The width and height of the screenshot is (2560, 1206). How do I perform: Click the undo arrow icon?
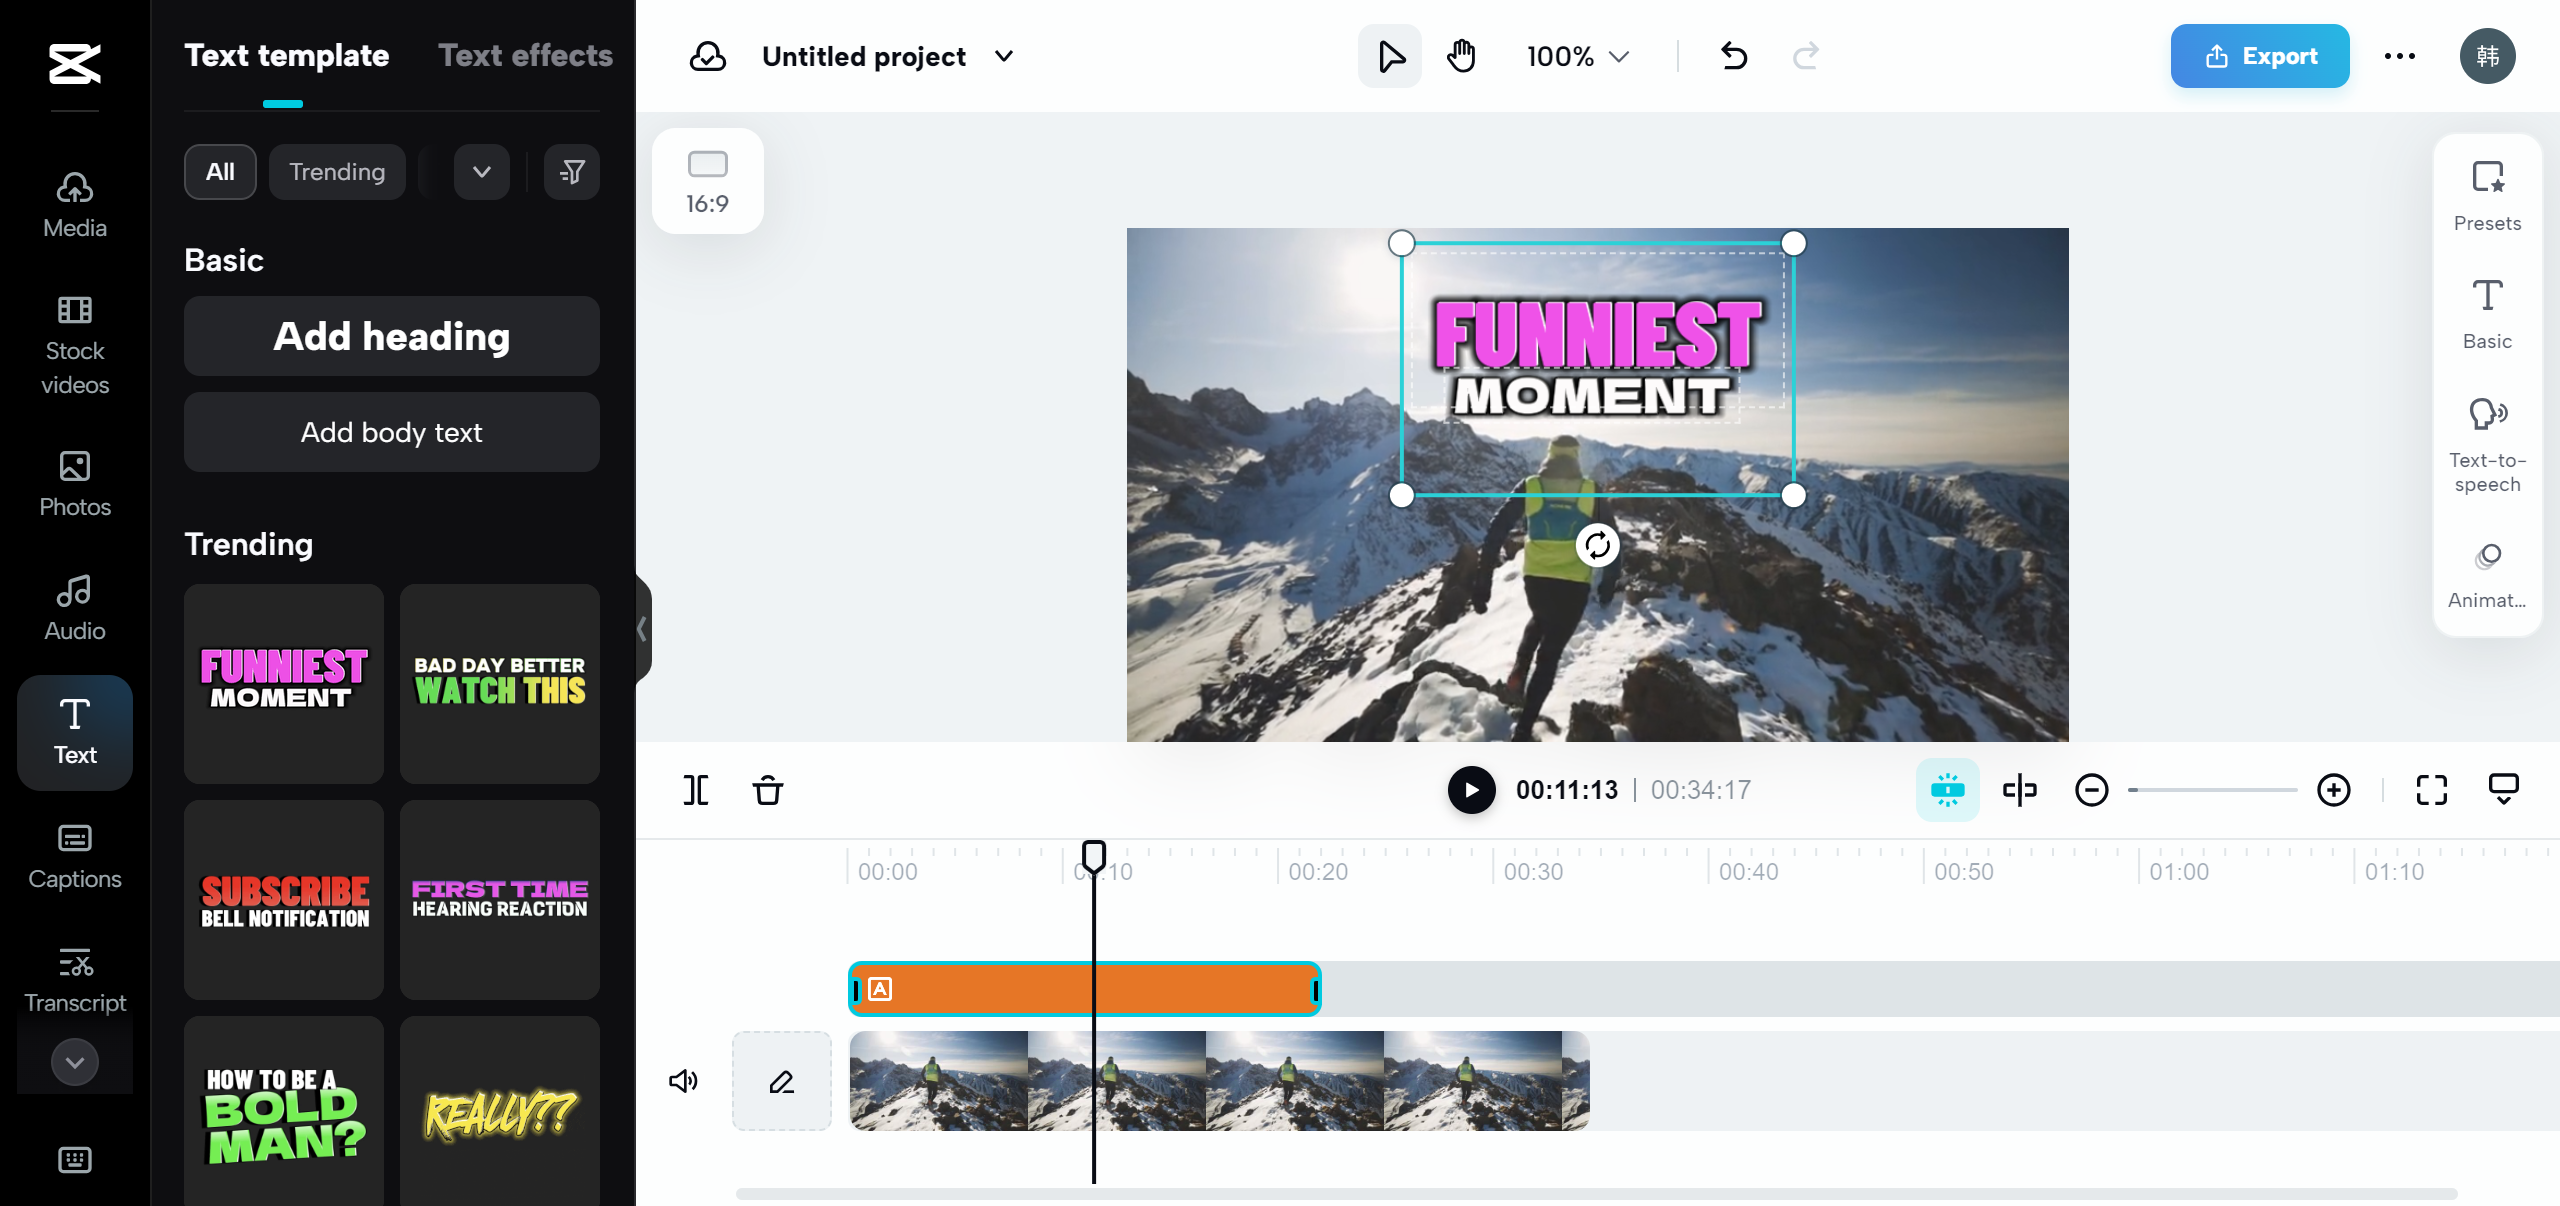tap(1734, 56)
